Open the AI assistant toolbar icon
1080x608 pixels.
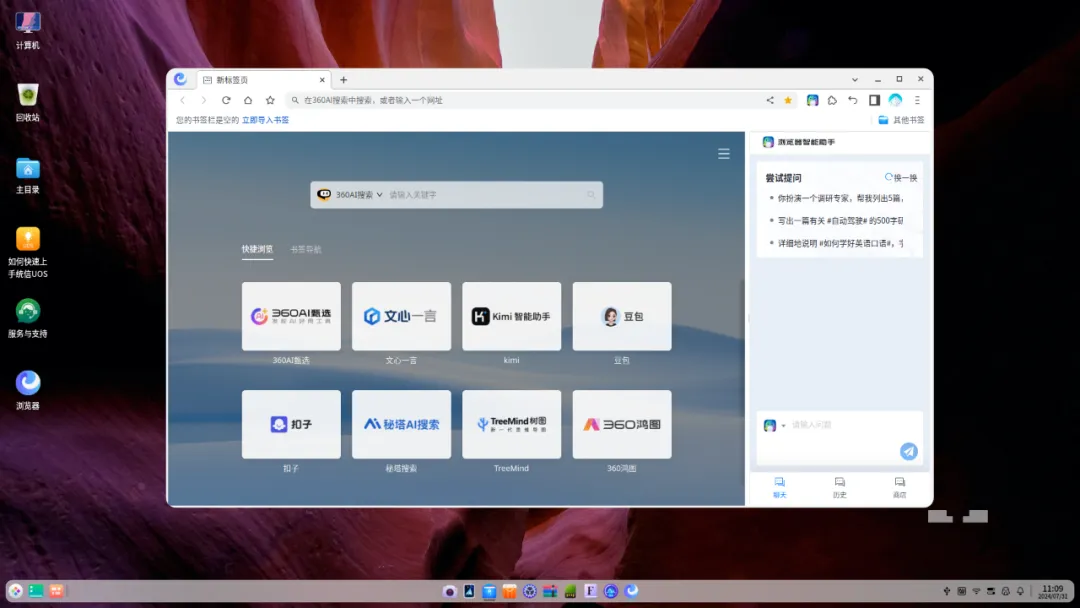tap(813, 100)
